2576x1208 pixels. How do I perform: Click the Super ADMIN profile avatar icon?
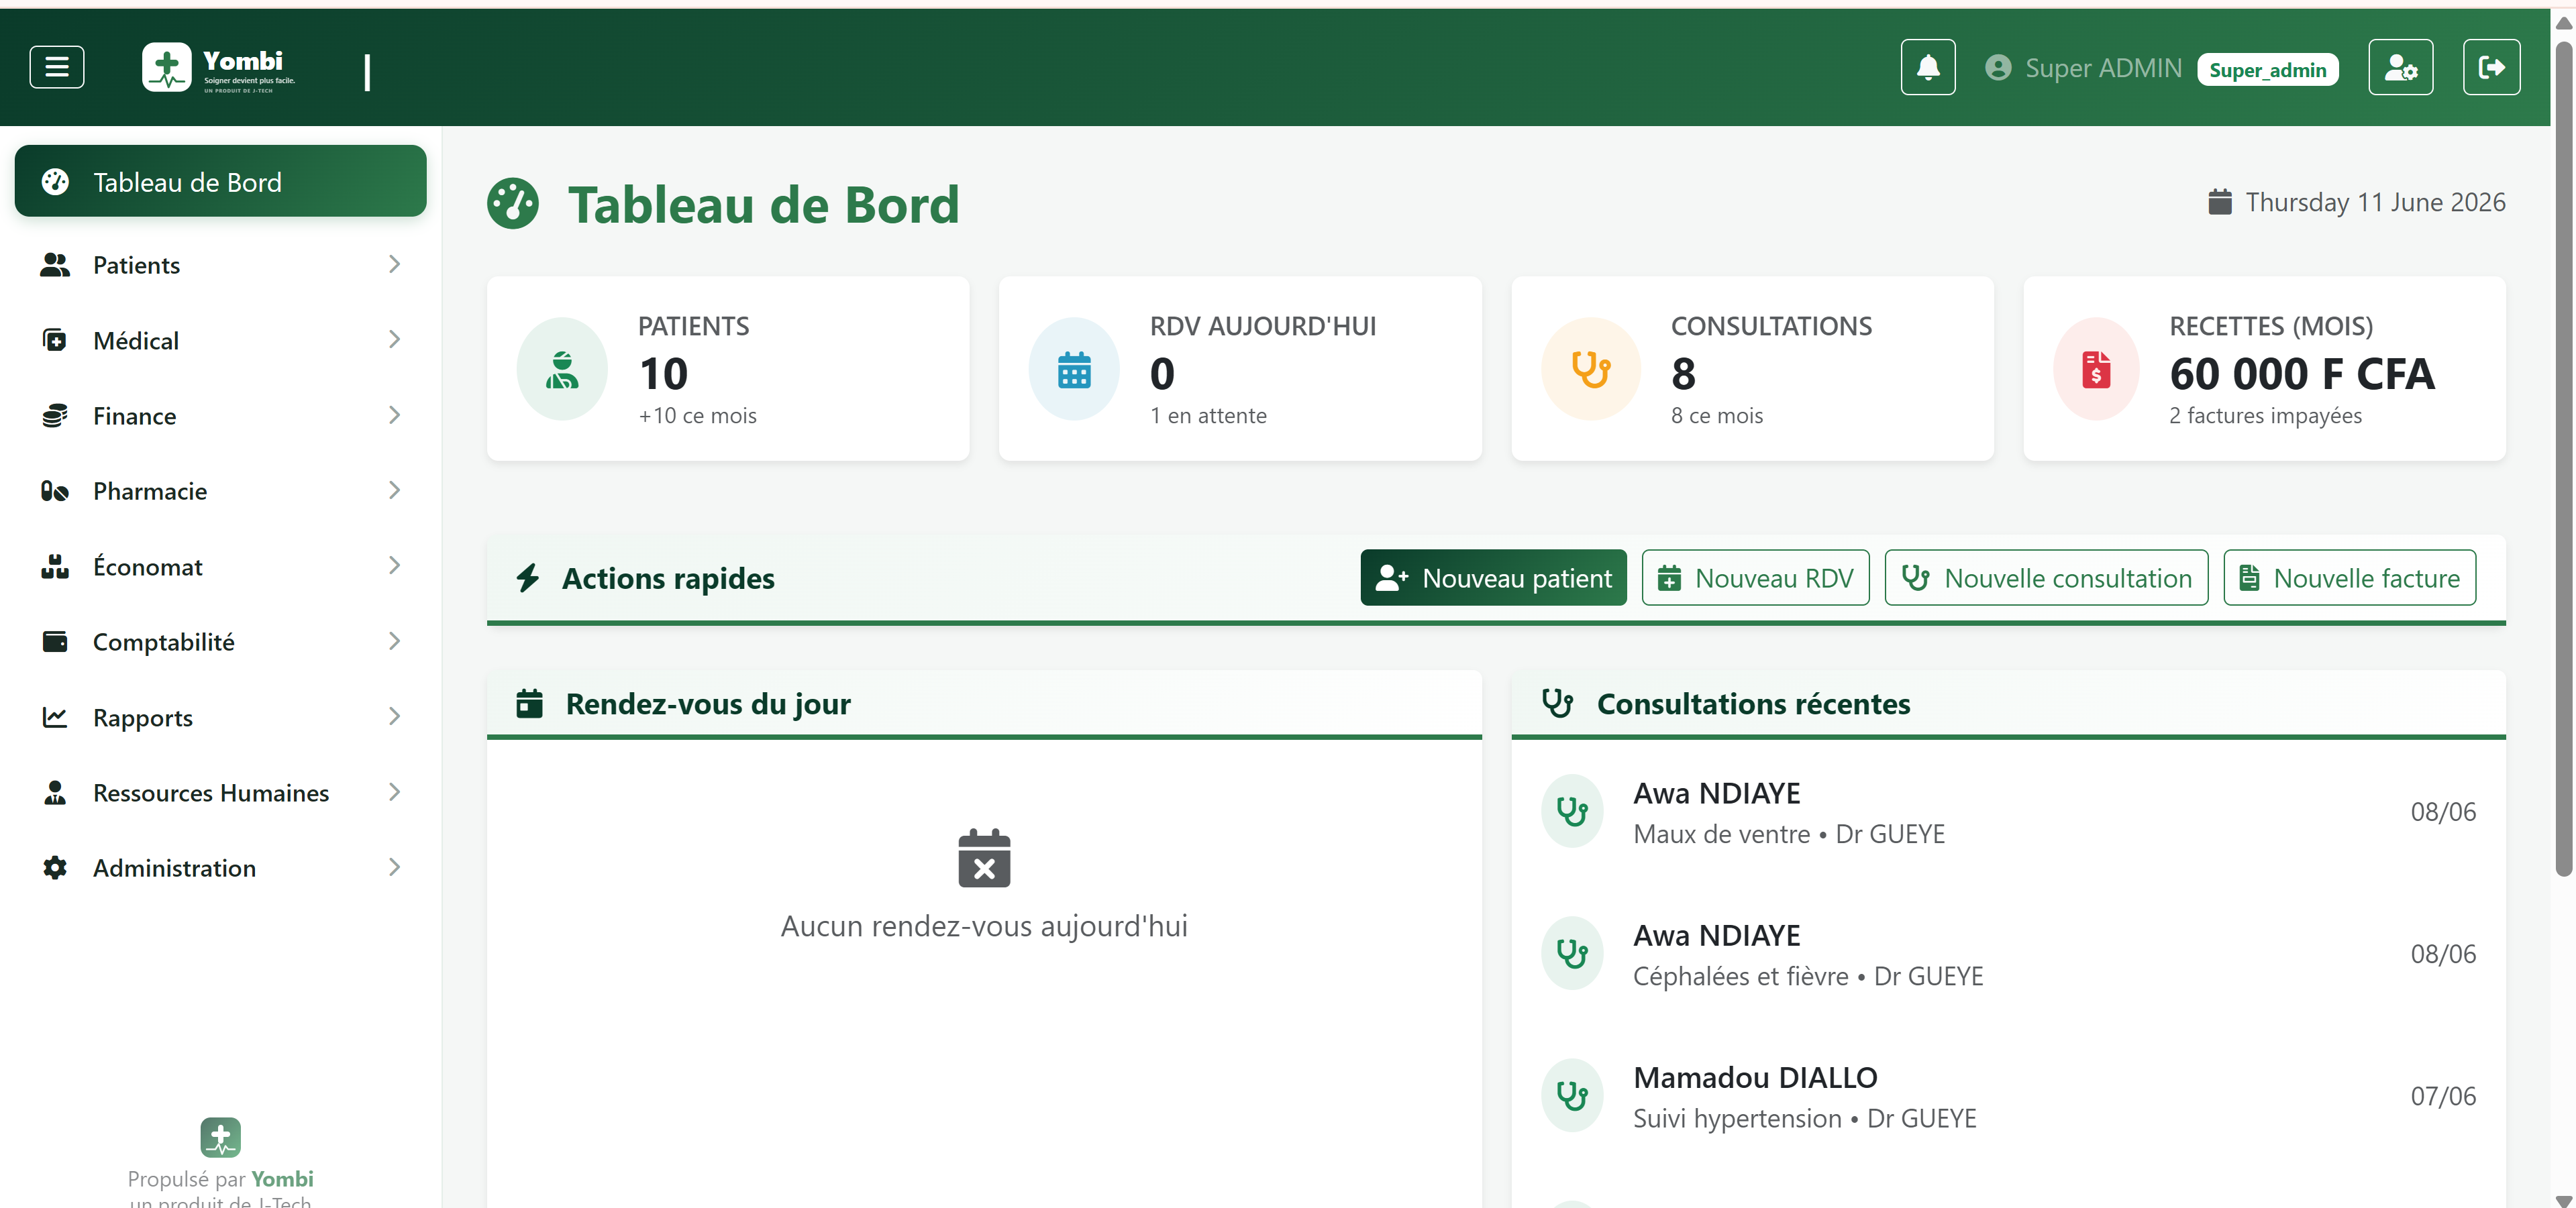[1997, 68]
